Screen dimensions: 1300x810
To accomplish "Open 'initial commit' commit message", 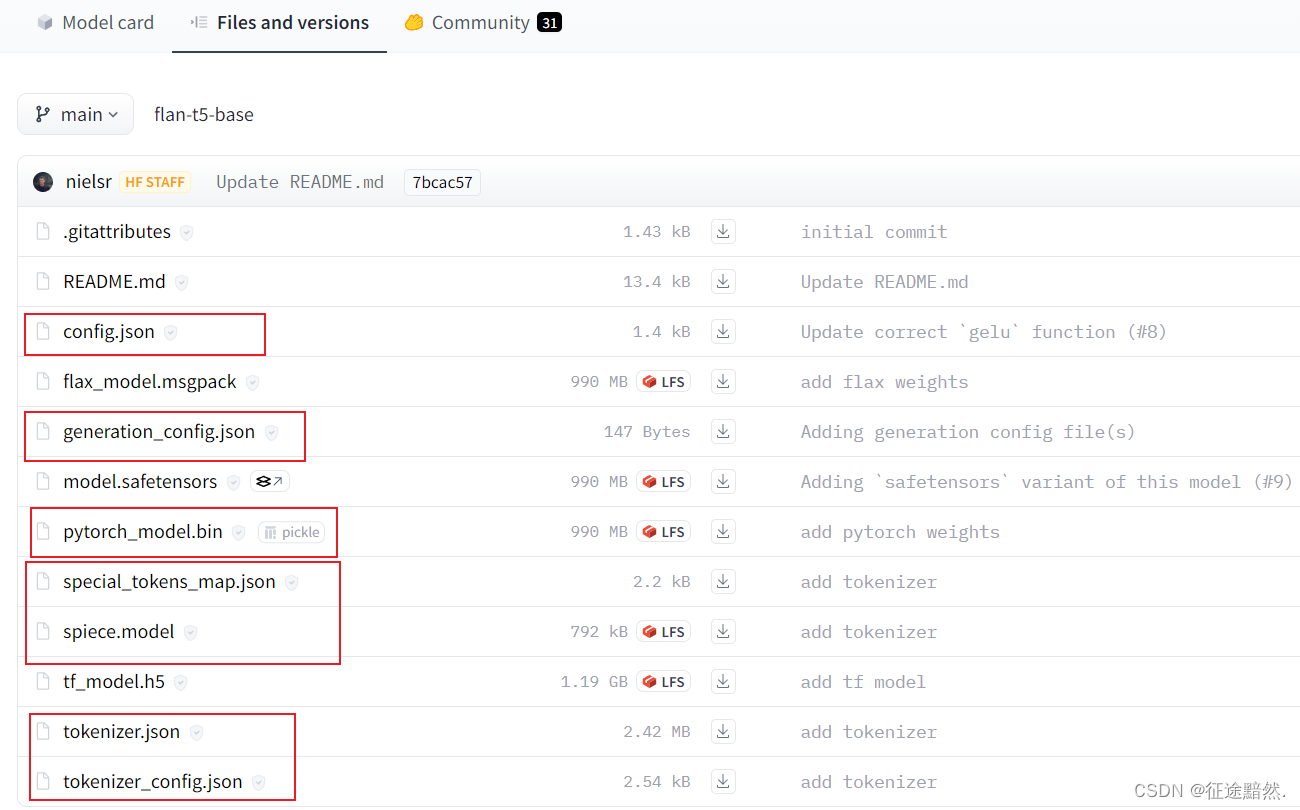I will (874, 232).
